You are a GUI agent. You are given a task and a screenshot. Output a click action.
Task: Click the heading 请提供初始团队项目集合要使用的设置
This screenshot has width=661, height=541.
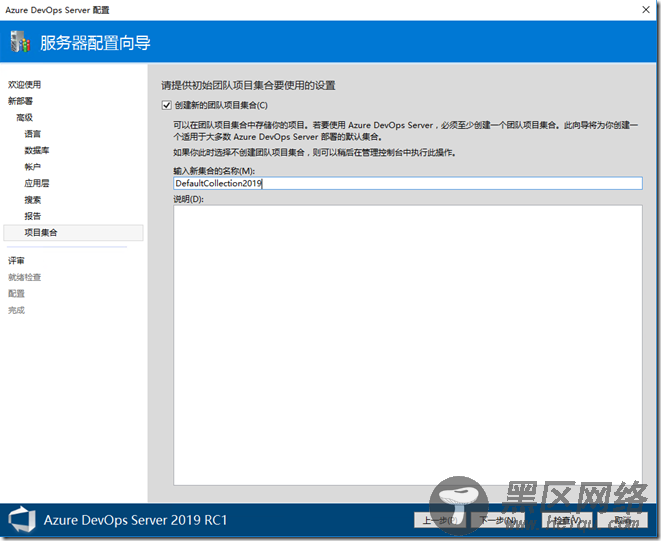tap(248, 86)
